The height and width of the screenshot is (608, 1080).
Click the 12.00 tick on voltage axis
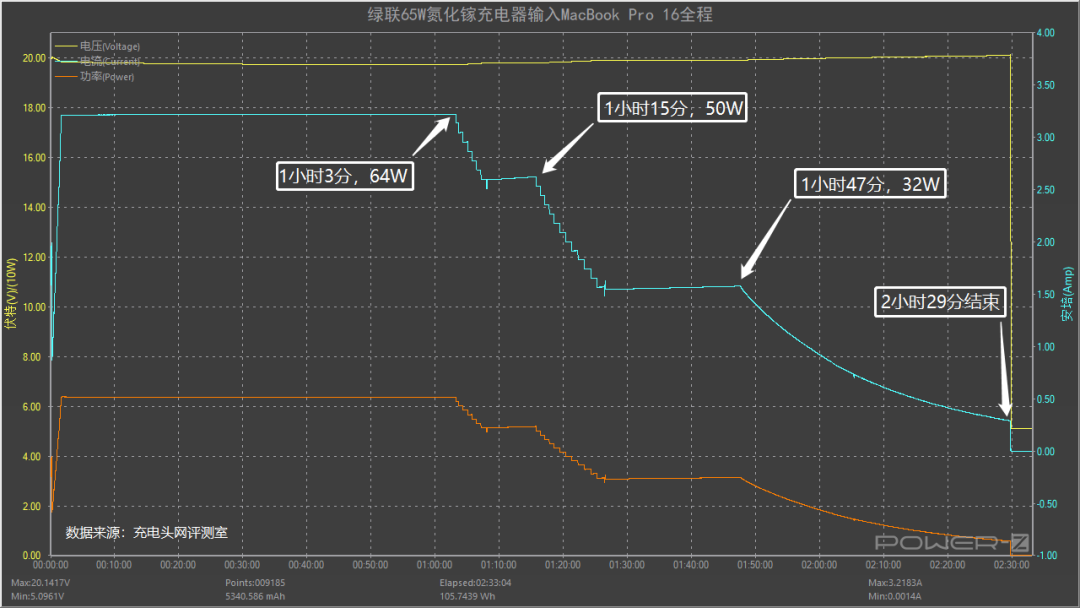[x=34, y=258]
